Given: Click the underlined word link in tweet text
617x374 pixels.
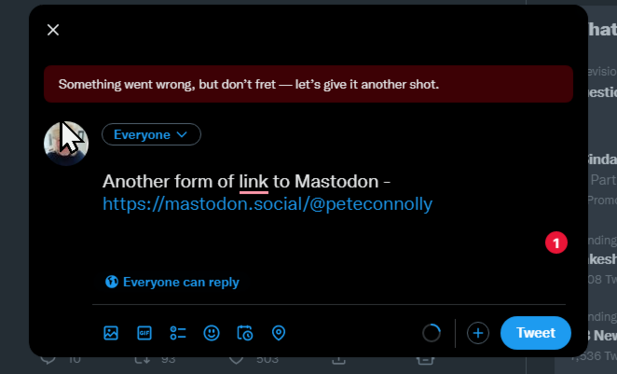Looking at the screenshot, I should point(254,182).
